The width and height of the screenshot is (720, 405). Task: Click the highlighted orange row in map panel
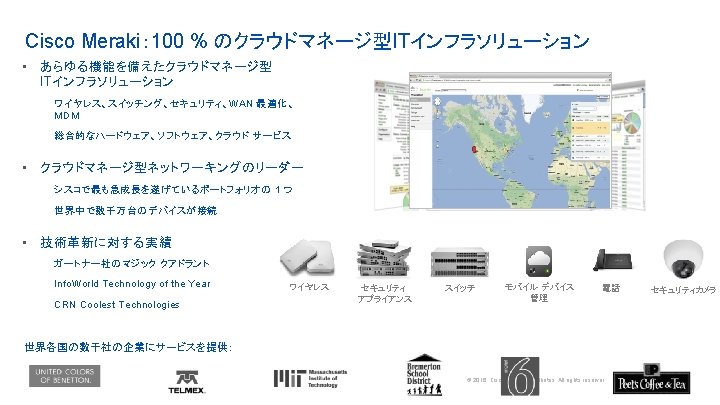591,128
